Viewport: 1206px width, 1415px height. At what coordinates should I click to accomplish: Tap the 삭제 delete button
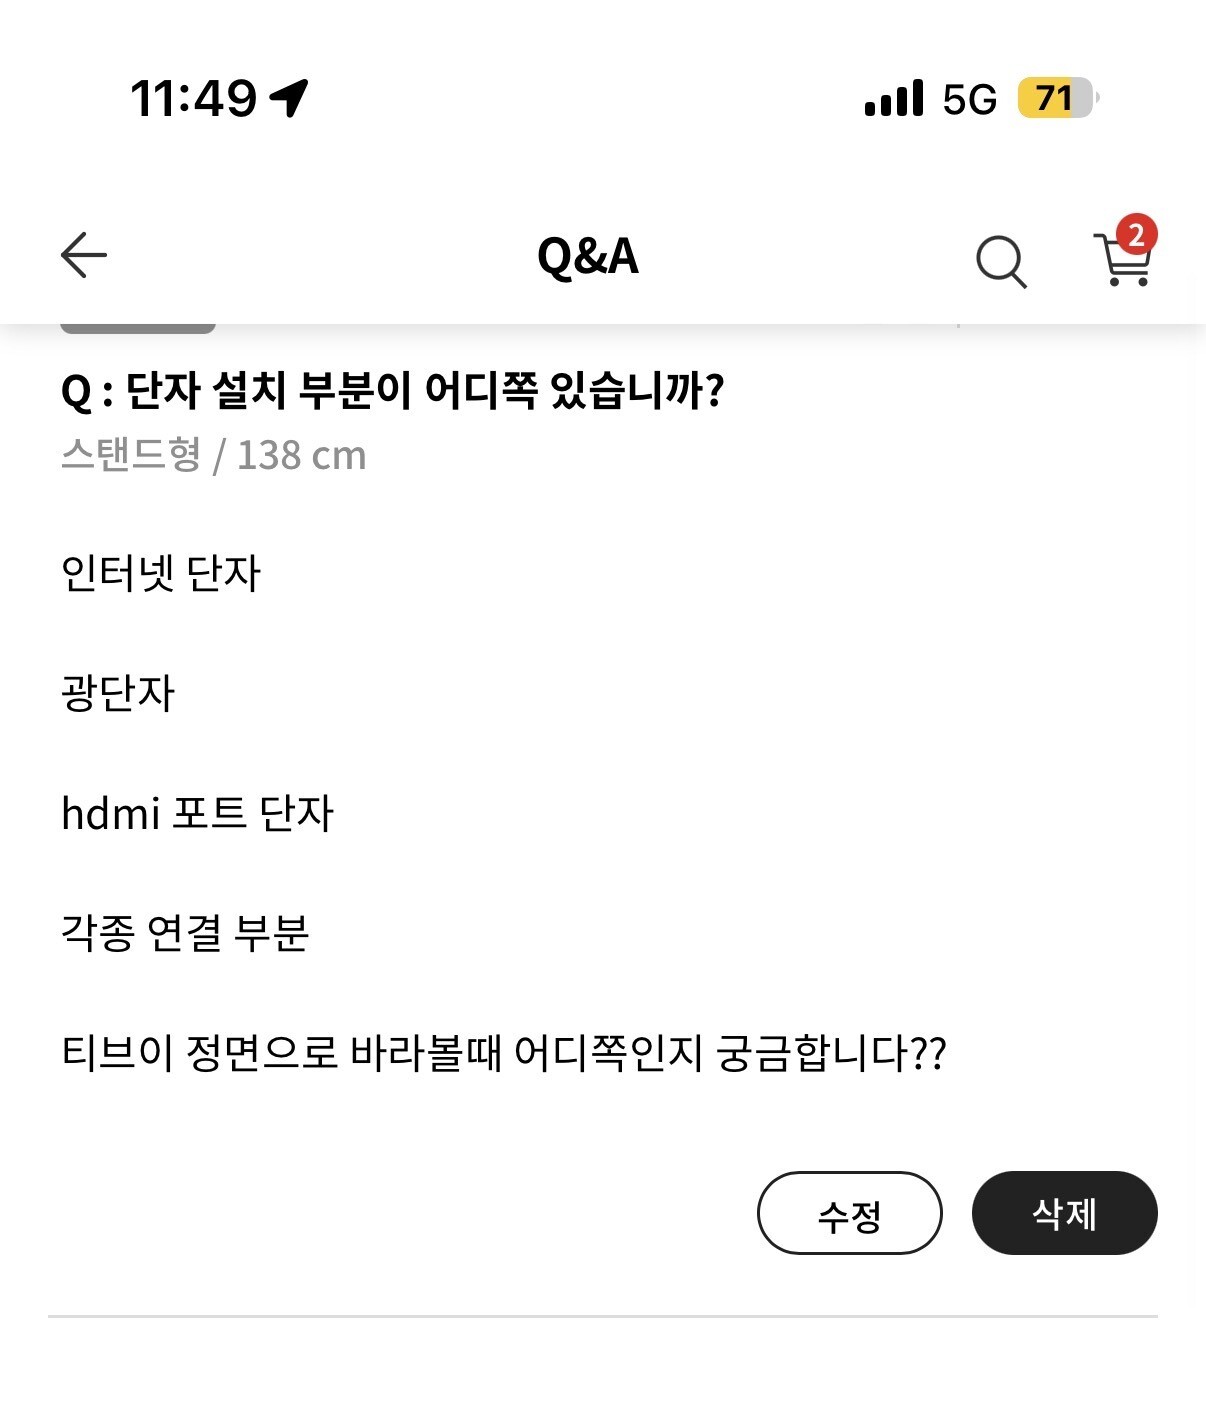(1065, 1213)
